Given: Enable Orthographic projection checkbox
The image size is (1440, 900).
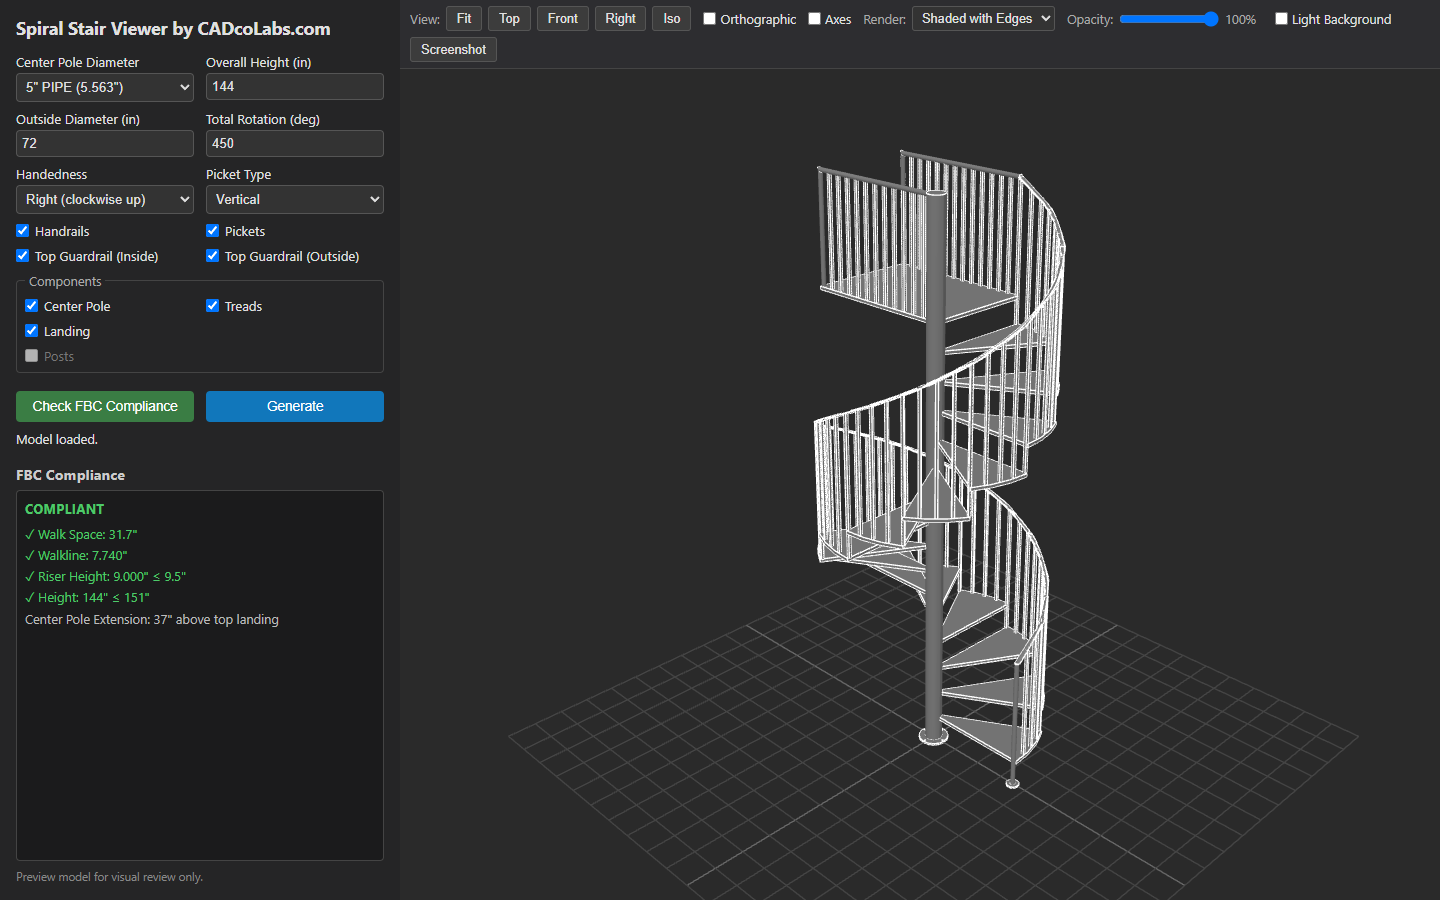Looking at the screenshot, I should coord(709,19).
